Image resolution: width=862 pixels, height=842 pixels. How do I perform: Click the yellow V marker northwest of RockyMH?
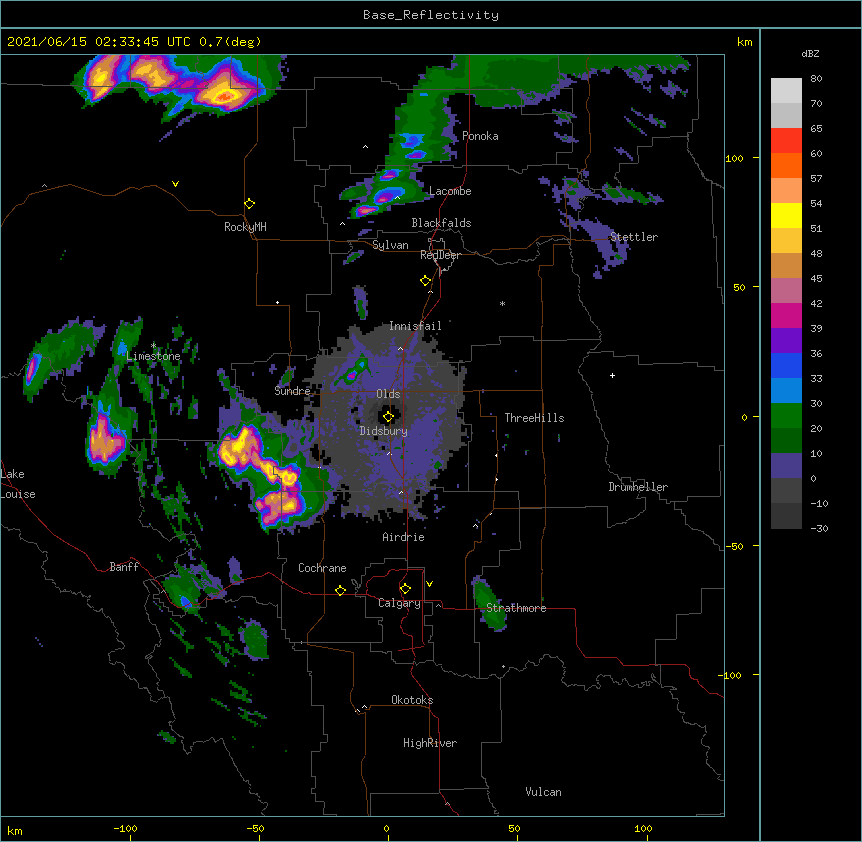tap(175, 184)
